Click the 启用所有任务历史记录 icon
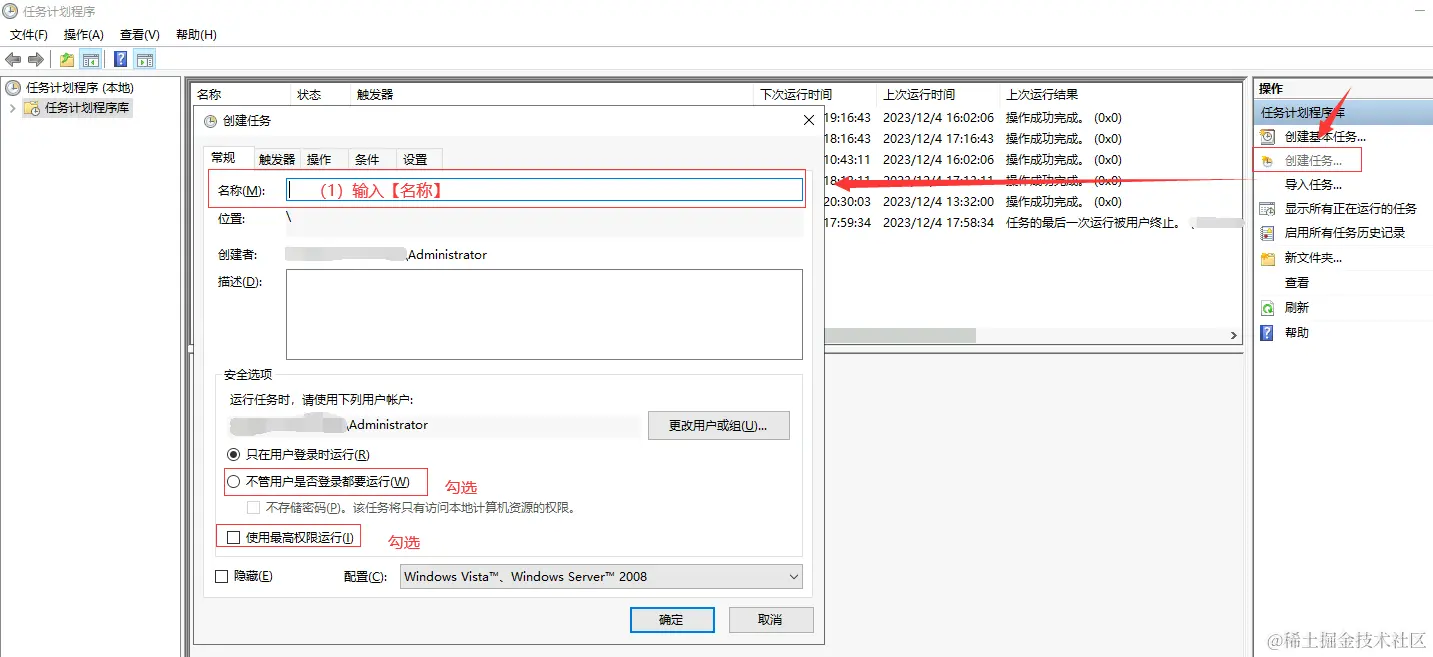This screenshot has height=657, width=1433. click(1268, 233)
